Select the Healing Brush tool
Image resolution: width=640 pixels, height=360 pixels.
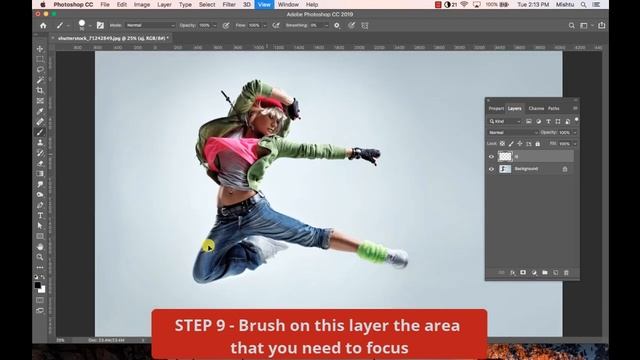(x=40, y=122)
